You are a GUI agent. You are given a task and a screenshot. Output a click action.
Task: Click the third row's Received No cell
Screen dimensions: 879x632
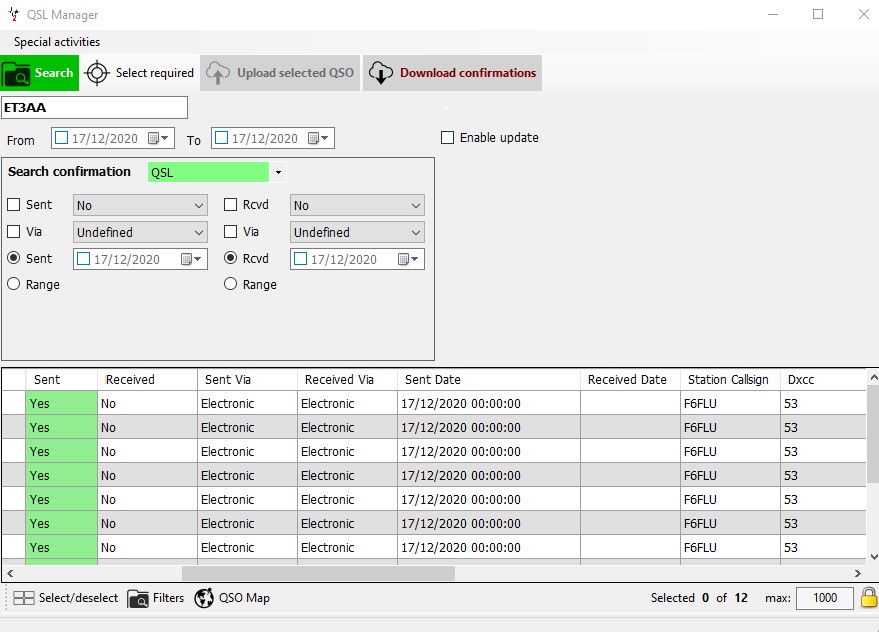click(148, 451)
